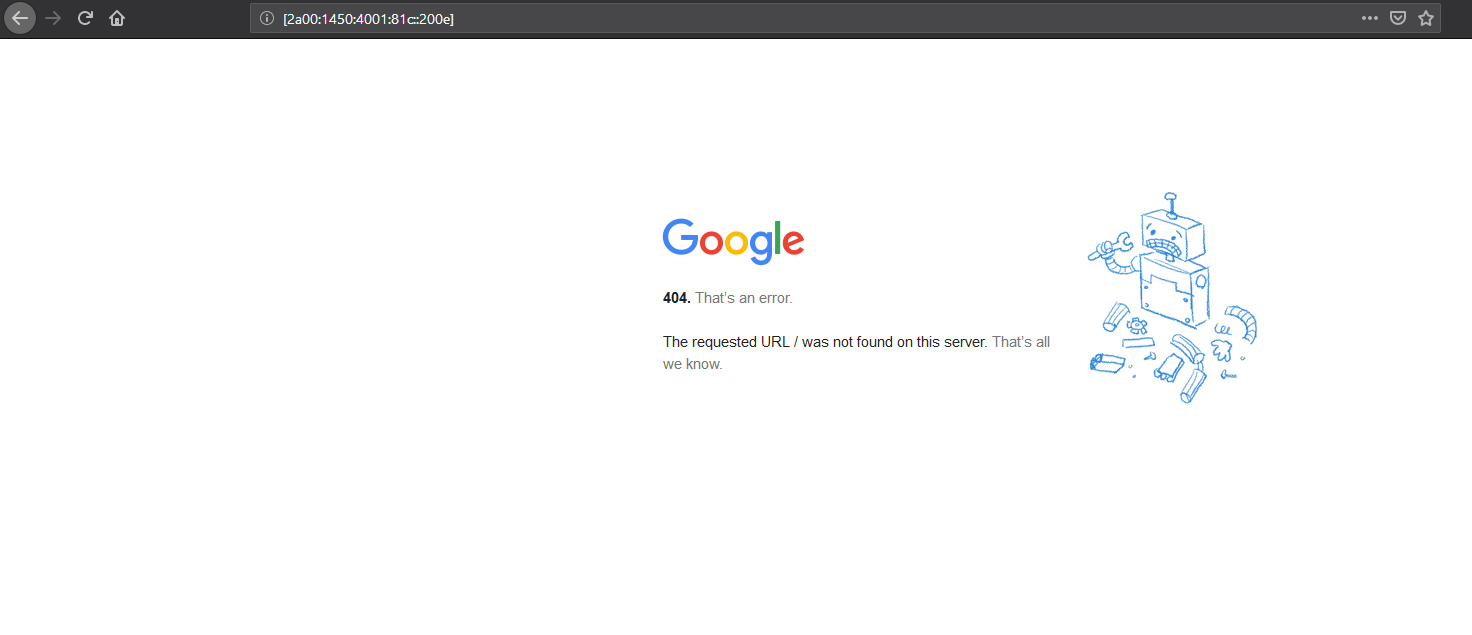Click the "we know." text on the last line
Screen dimensions: 1472x635
tap(692, 364)
